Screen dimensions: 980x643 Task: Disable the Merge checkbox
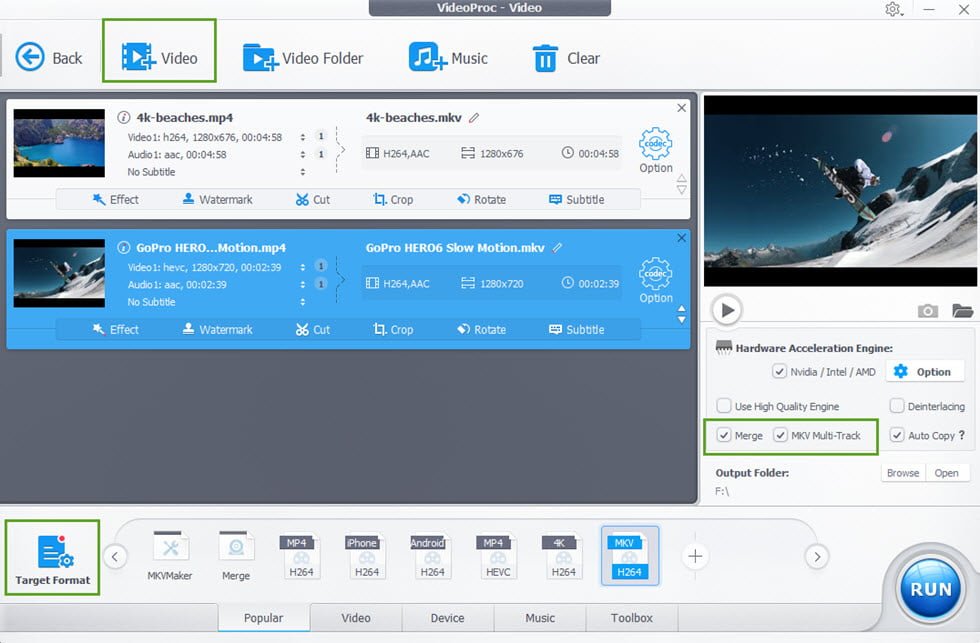724,436
